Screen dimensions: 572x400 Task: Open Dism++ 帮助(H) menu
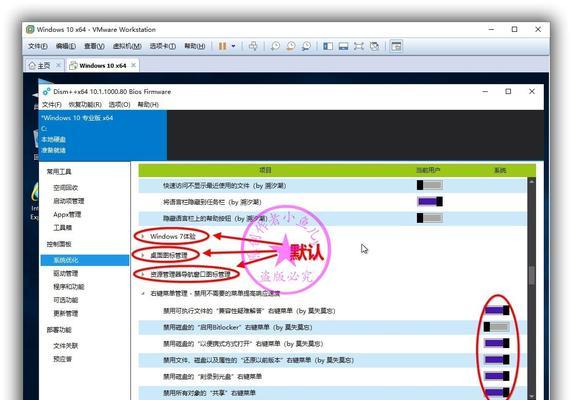148,105
